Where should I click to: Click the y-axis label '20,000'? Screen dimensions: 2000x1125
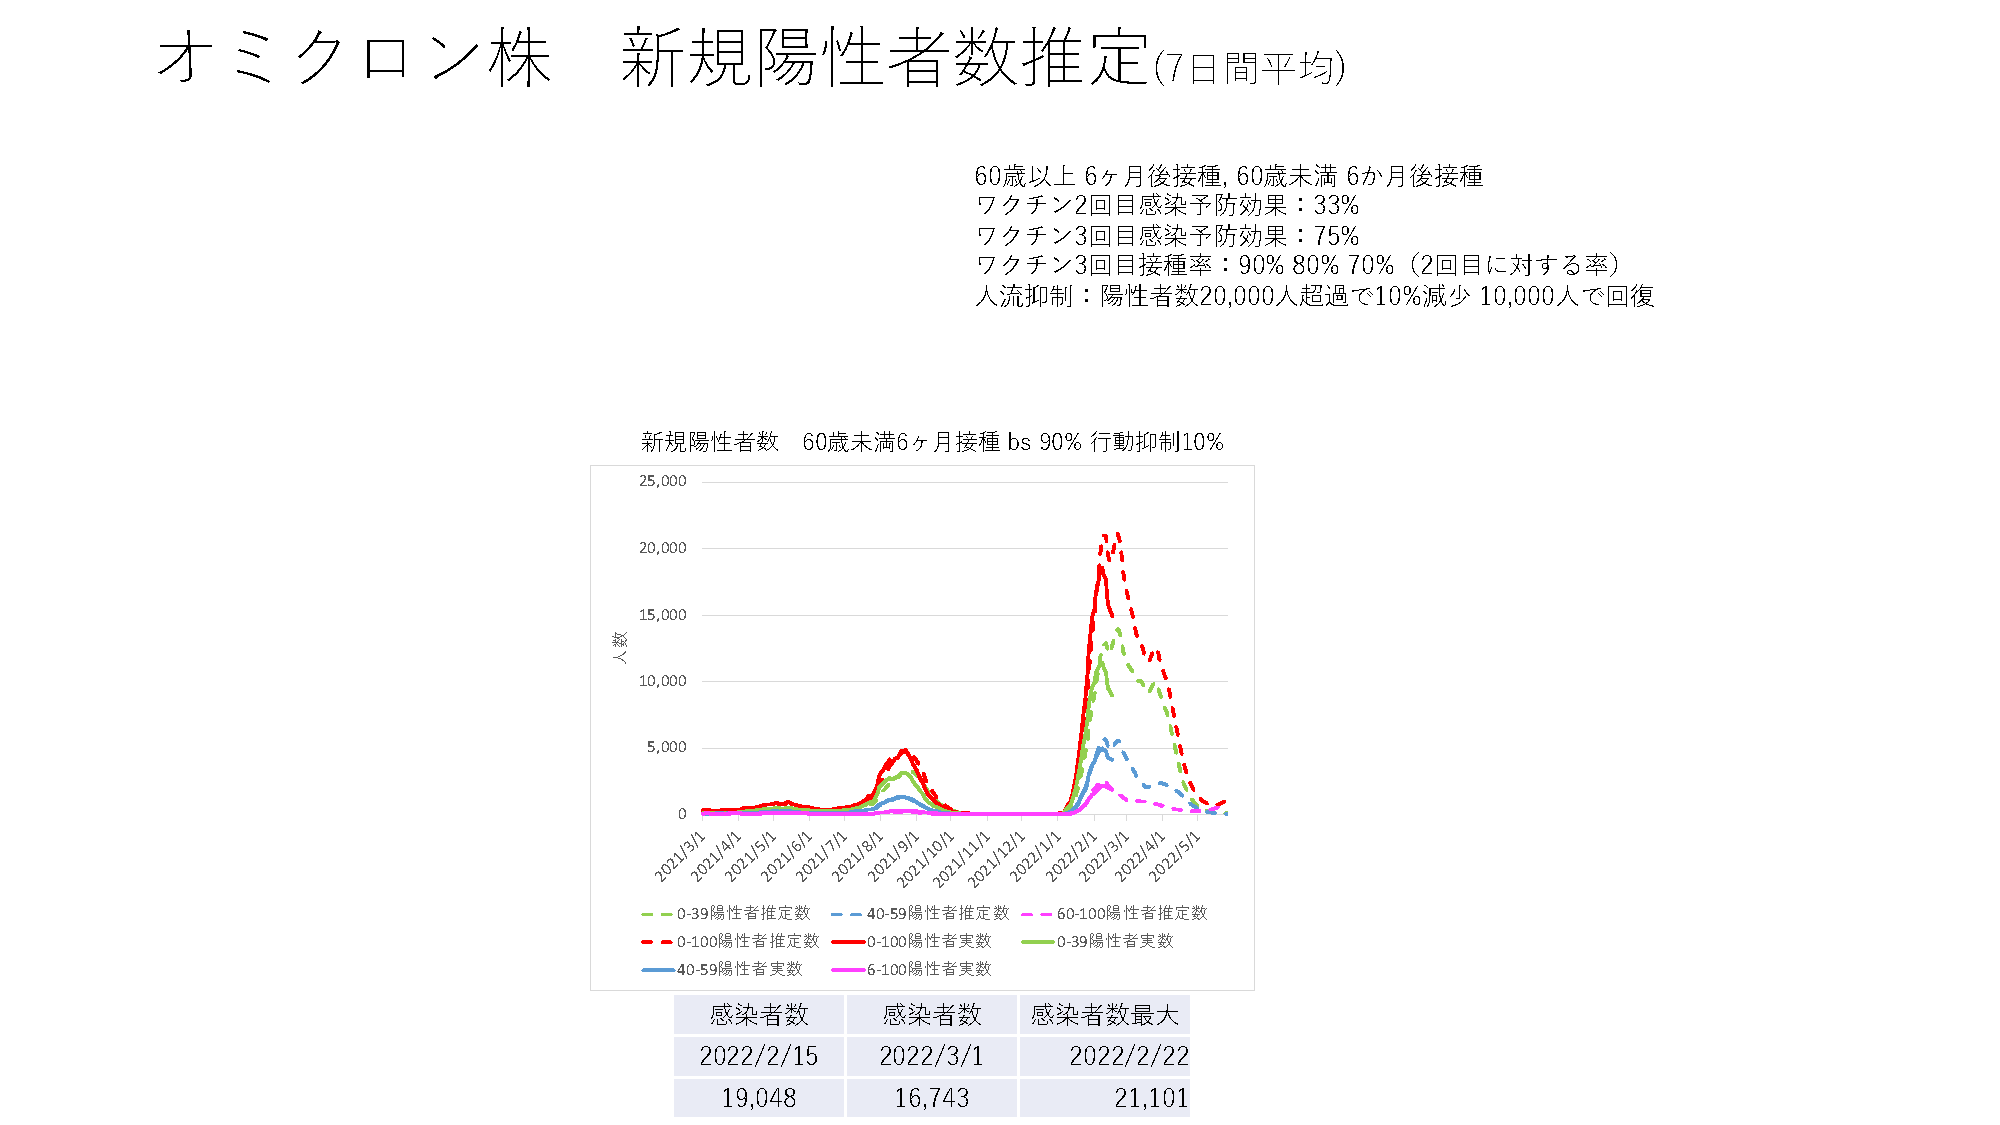(x=663, y=548)
